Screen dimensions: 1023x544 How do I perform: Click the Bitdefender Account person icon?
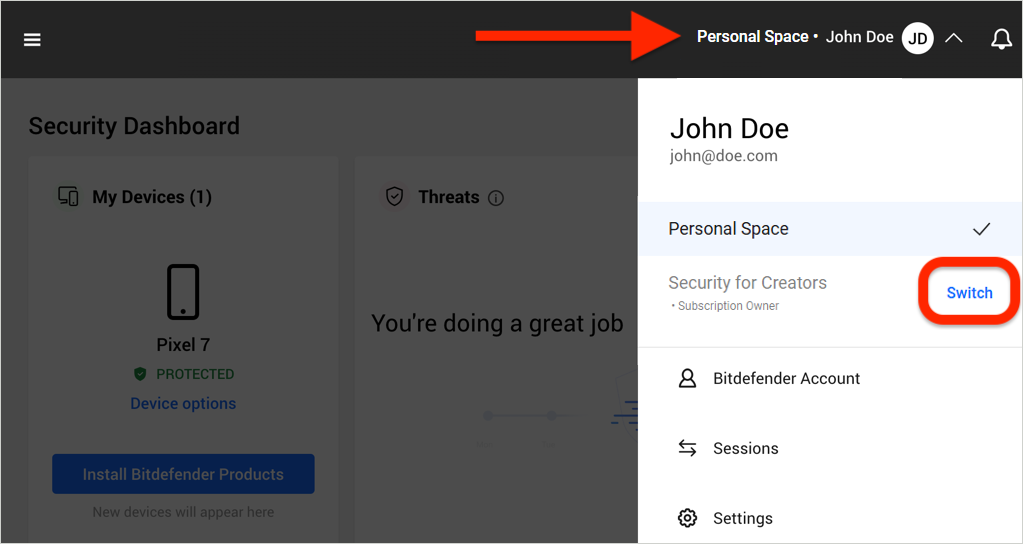(687, 378)
